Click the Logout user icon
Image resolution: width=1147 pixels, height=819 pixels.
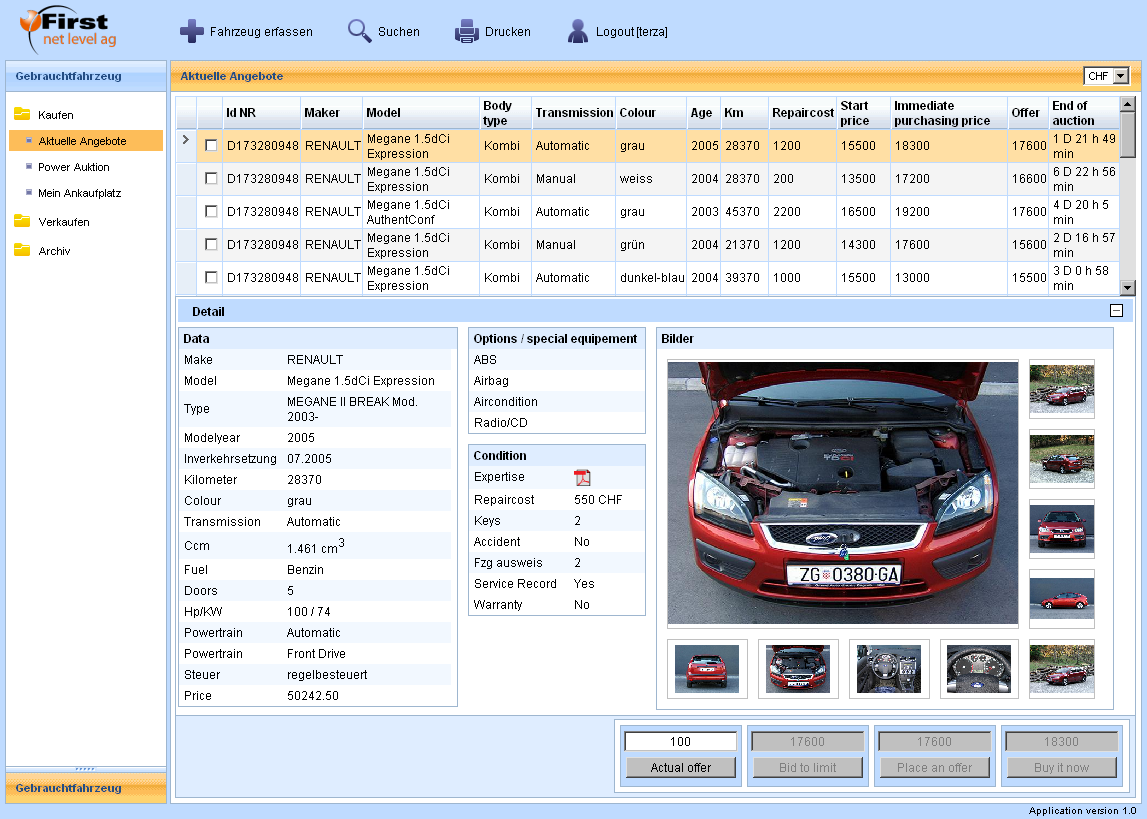point(577,32)
